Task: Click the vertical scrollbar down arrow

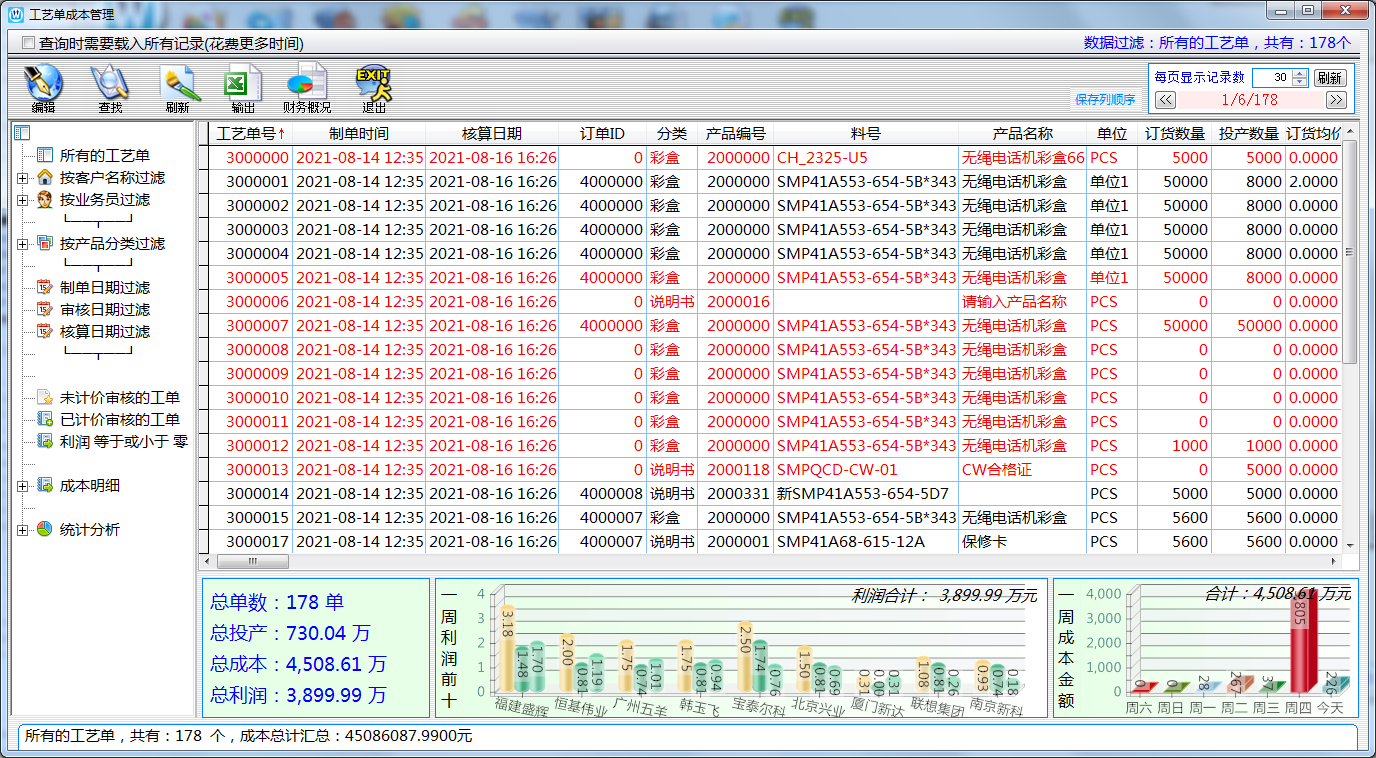Action: 1349,546
